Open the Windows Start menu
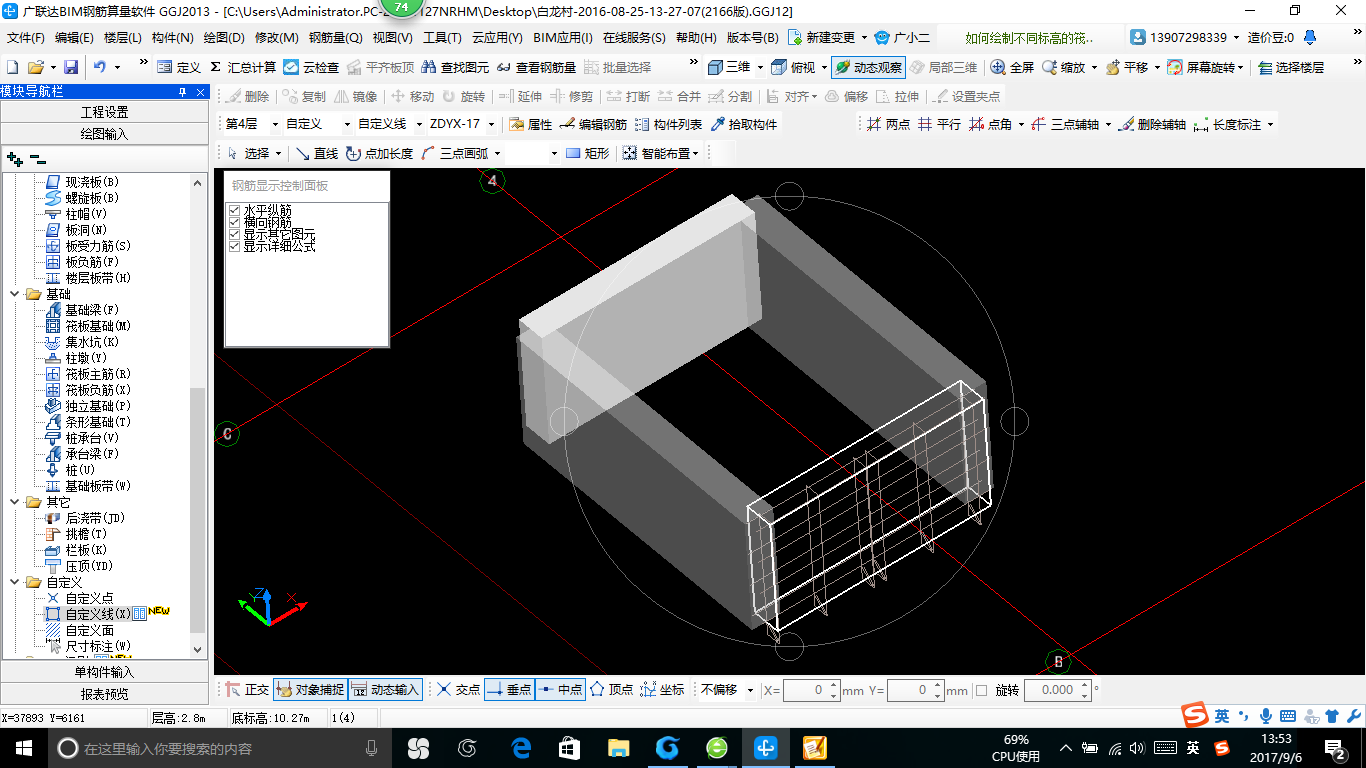Viewport: 1366px width, 768px height. point(23,747)
